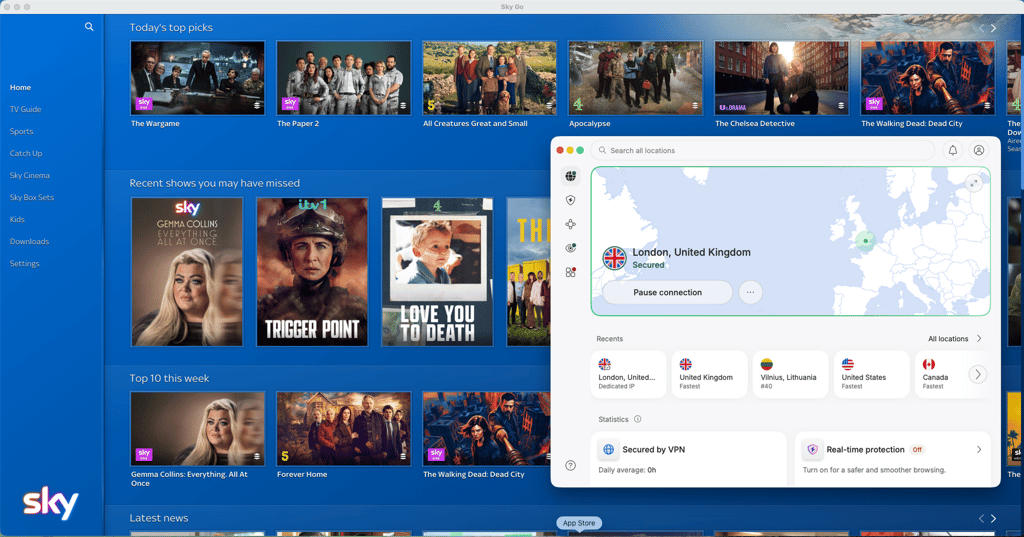Viewport: 1024px width, 537px height.
Task: Show more recent VPN locations with arrow
Action: tap(978, 374)
